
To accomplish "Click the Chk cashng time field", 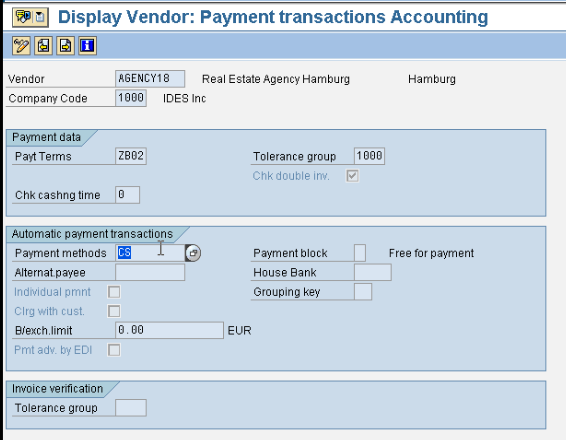I will pyautogui.click(x=127, y=195).
